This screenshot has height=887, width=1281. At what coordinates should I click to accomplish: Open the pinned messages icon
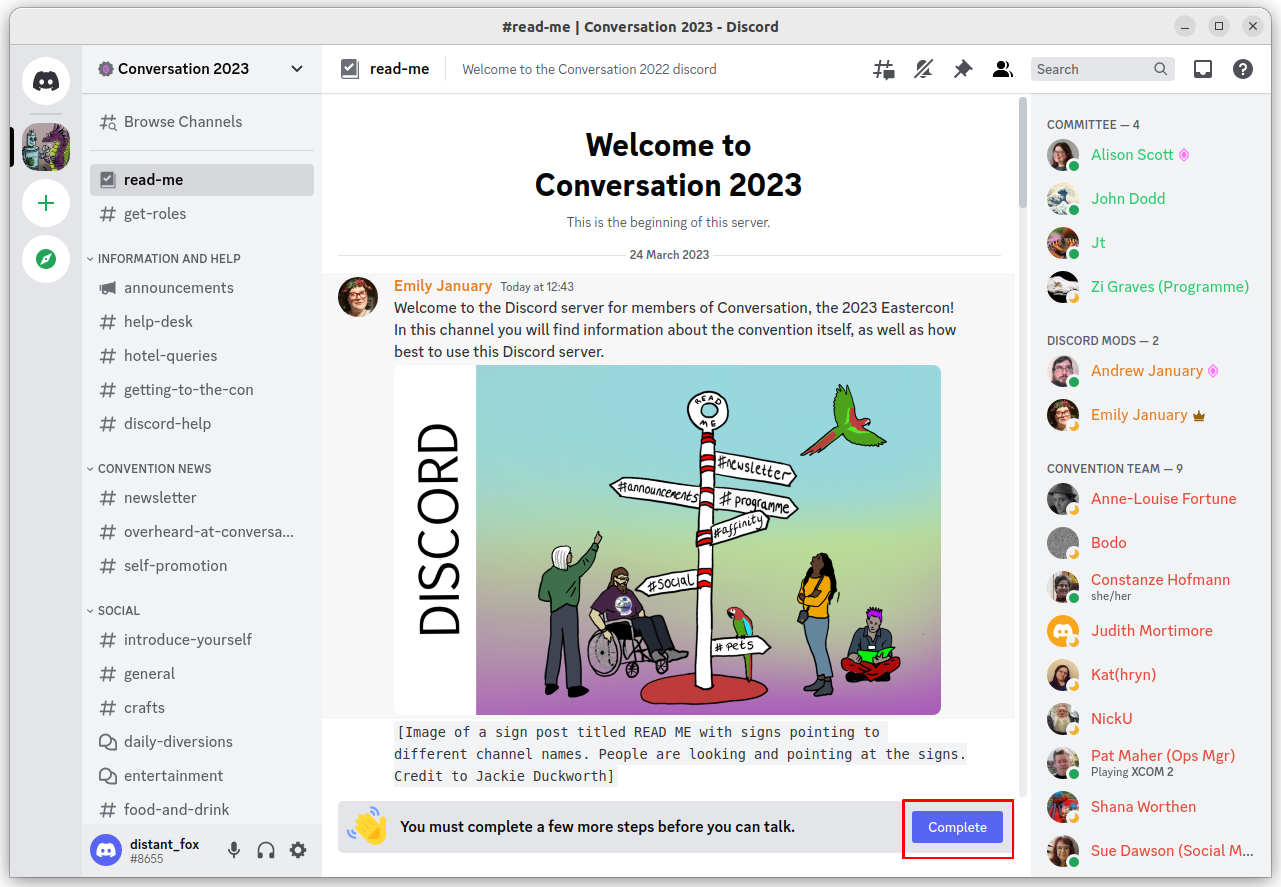pyautogui.click(x=963, y=69)
